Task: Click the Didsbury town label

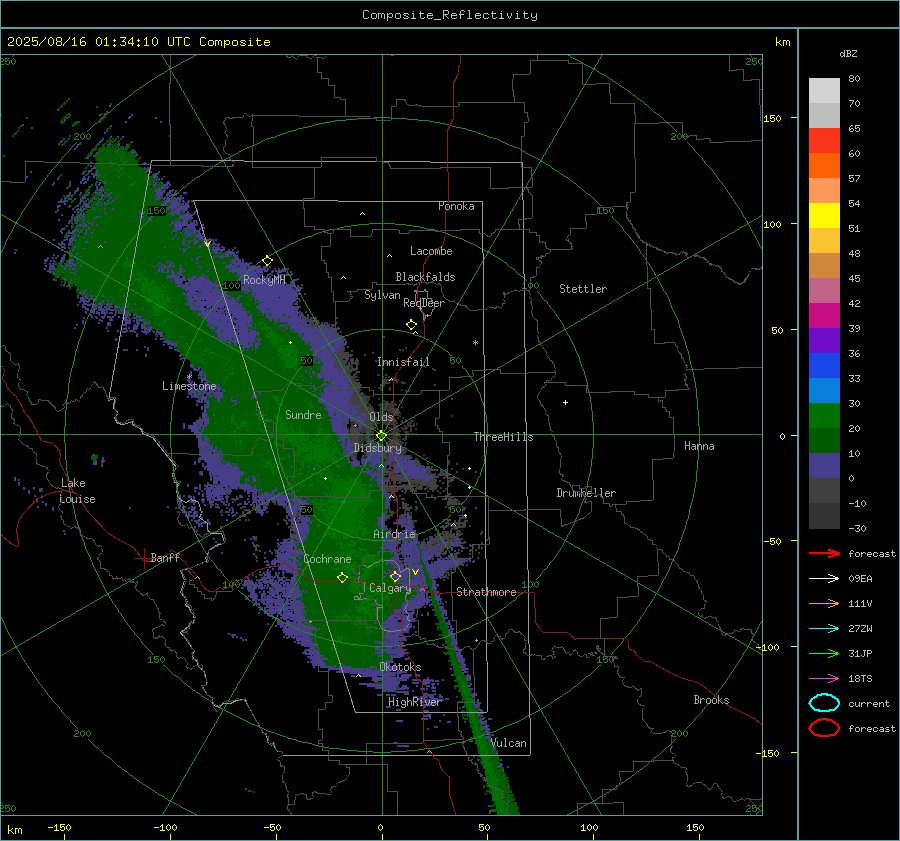Action: pos(378,448)
